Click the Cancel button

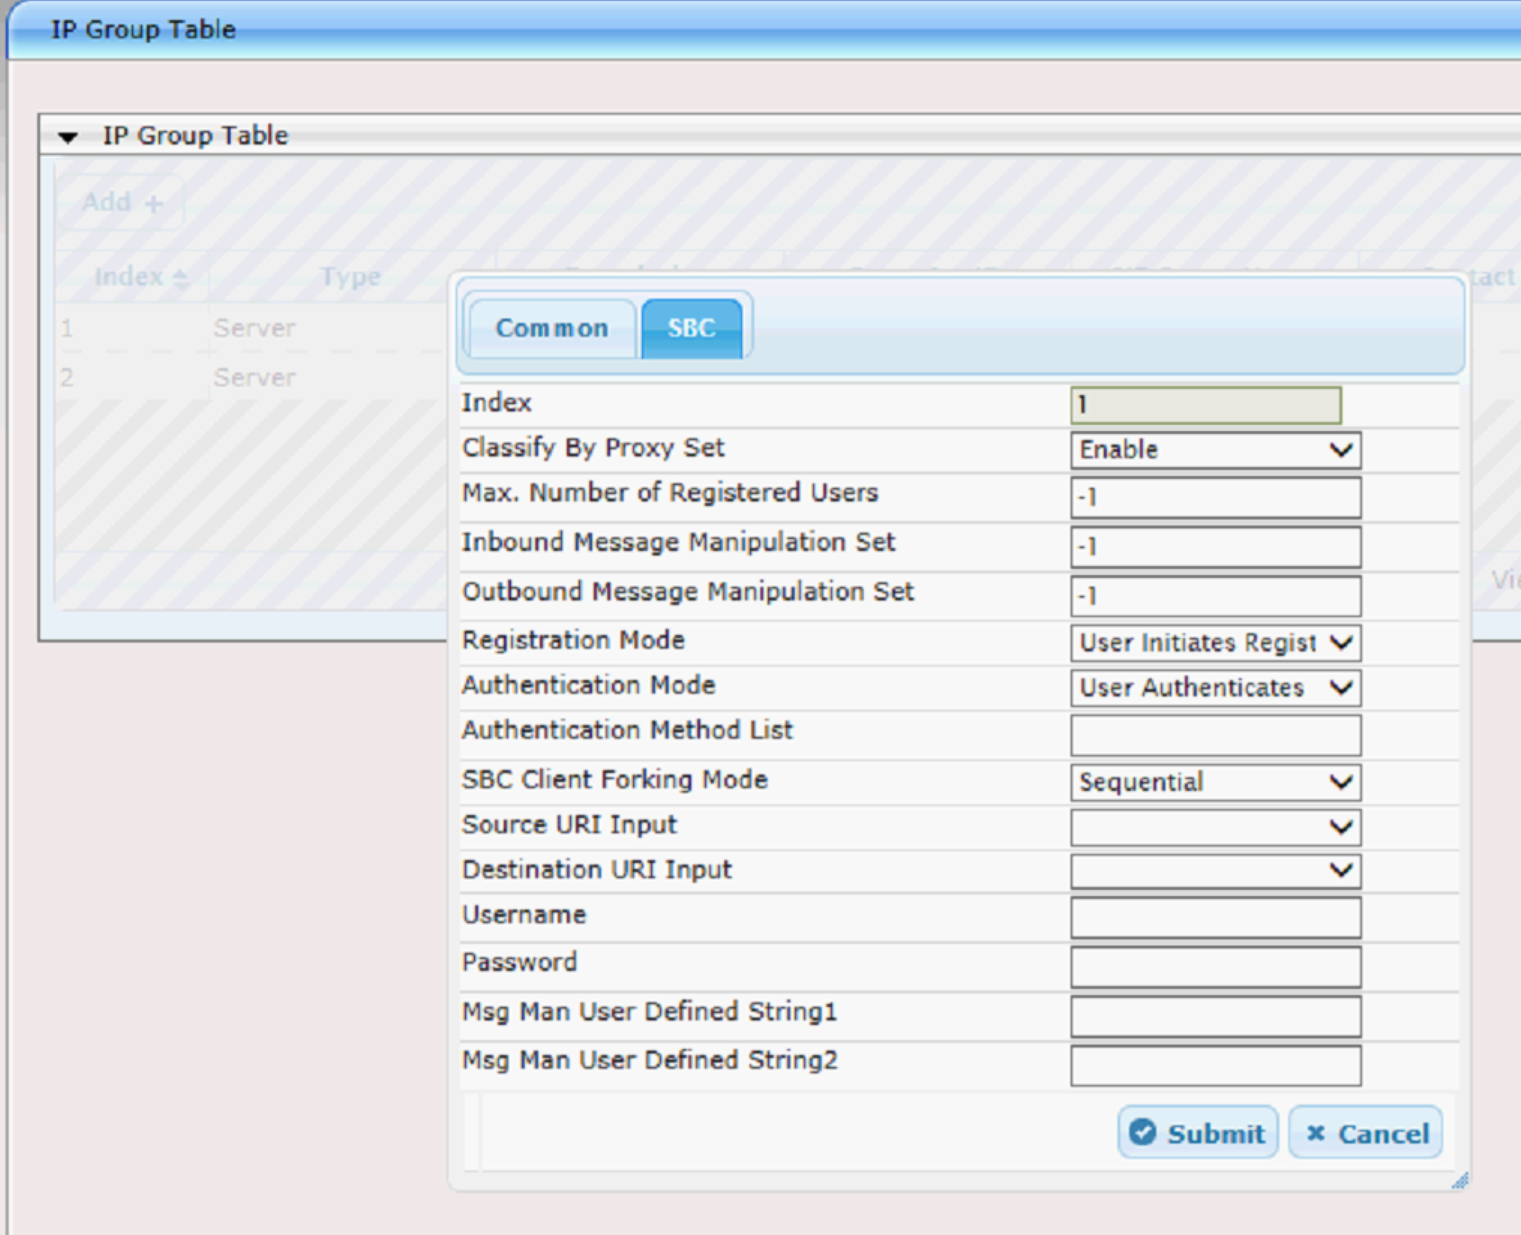coord(1365,1131)
